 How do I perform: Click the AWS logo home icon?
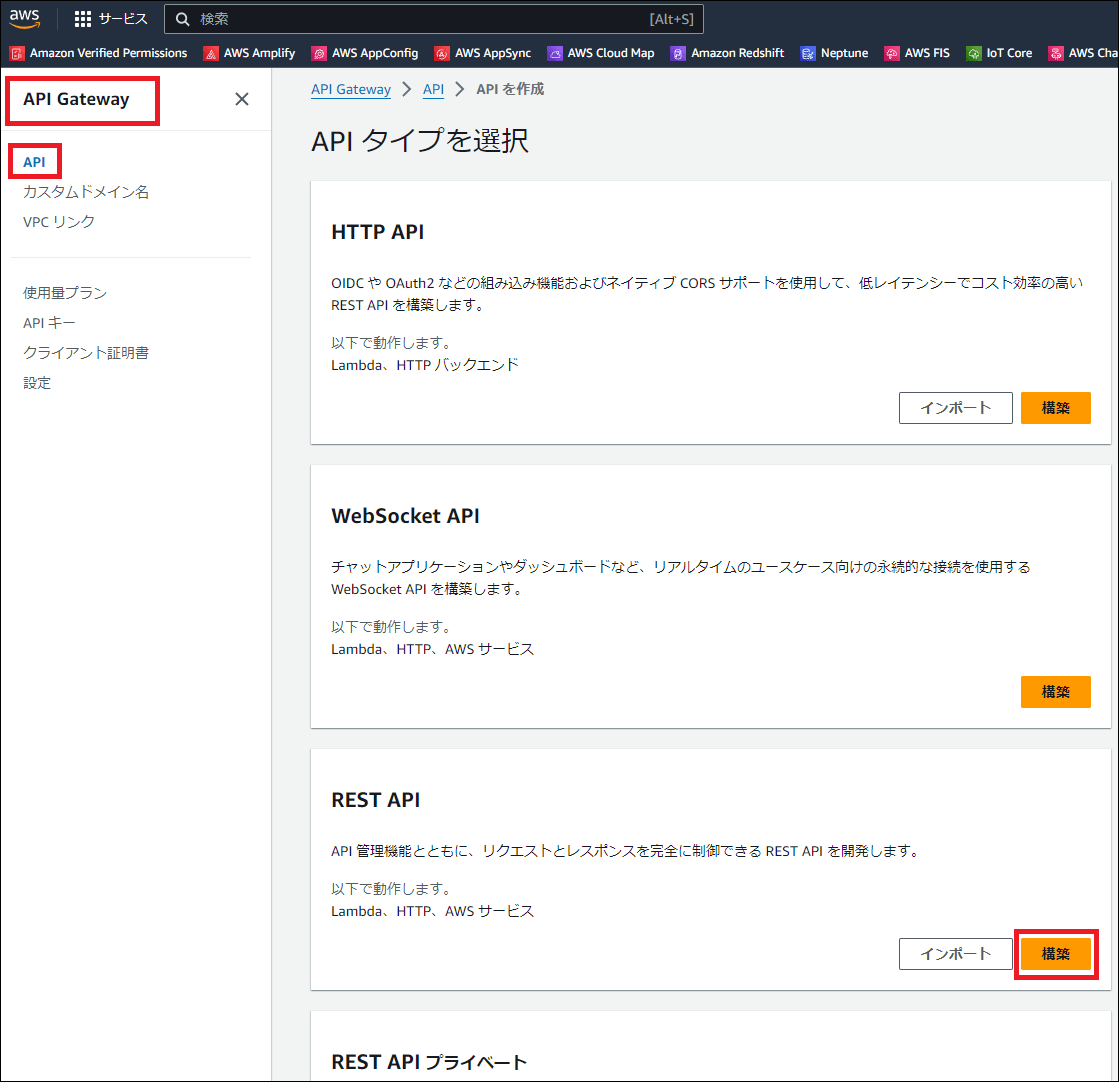[x=25, y=19]
